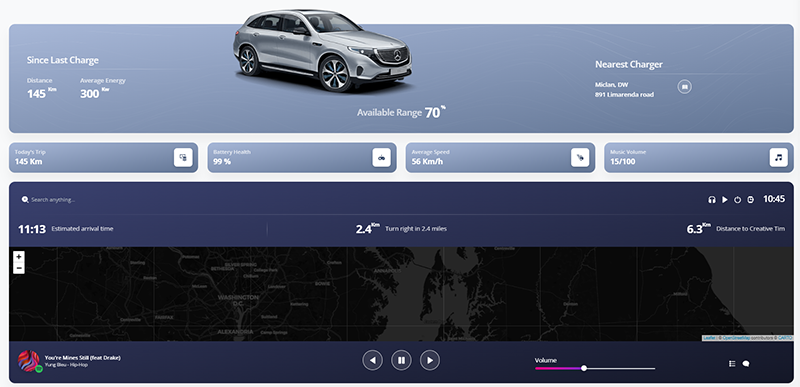Click the clock/watch icon beside 10:45
This screenshot has height=387, width=800.
tap(751, 200)
